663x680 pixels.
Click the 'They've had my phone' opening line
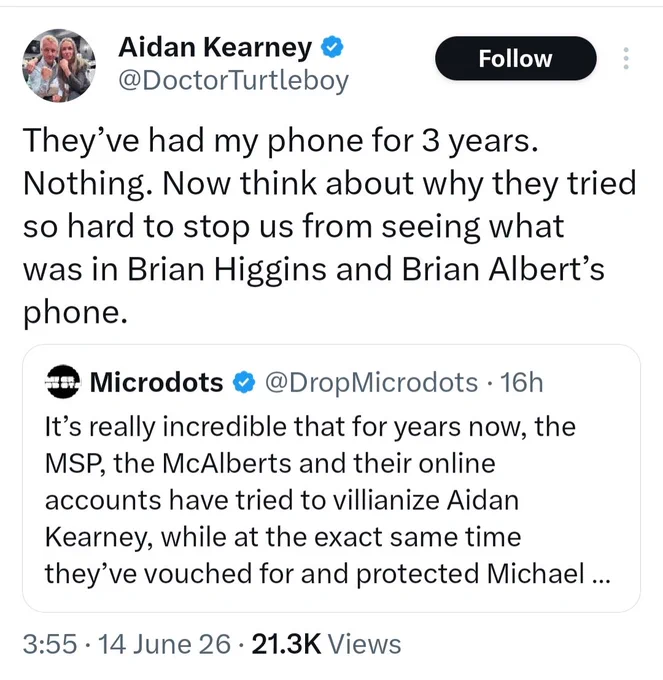point(281,141)
